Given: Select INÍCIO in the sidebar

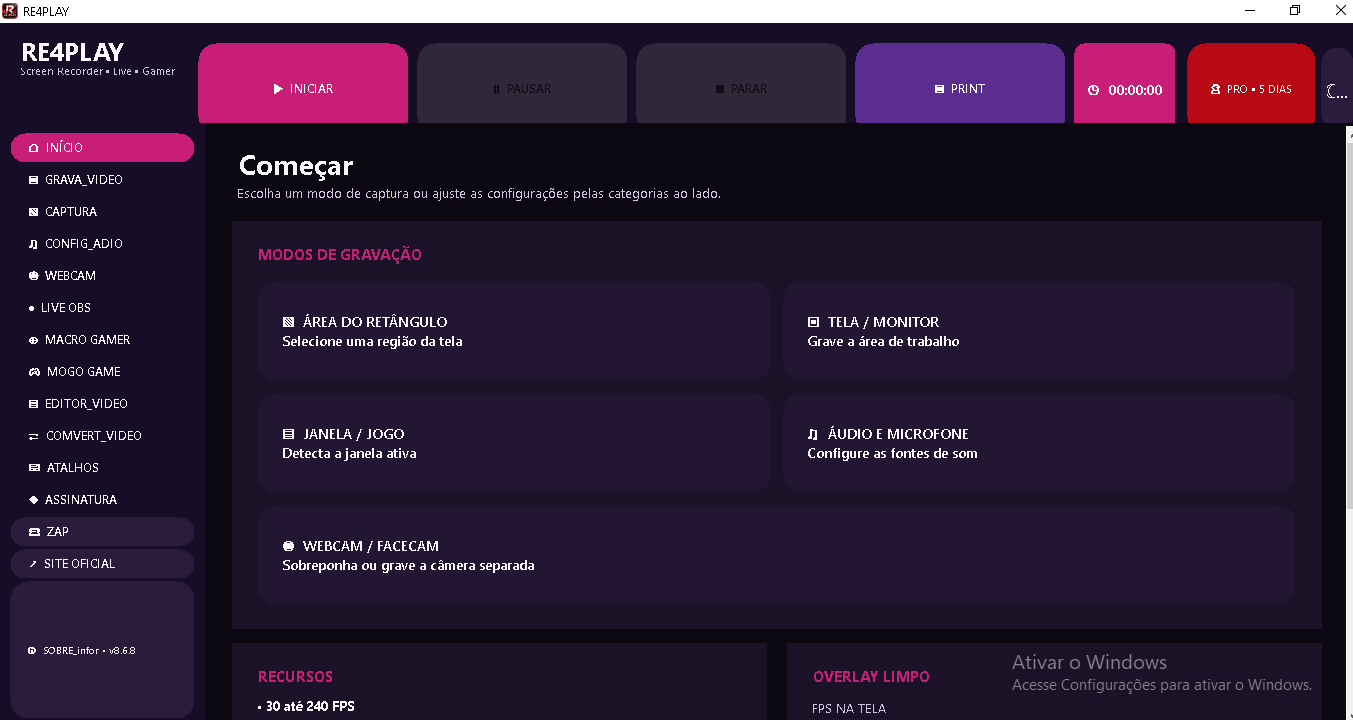Looking at the screenshot, I should (x=102, y=148).
